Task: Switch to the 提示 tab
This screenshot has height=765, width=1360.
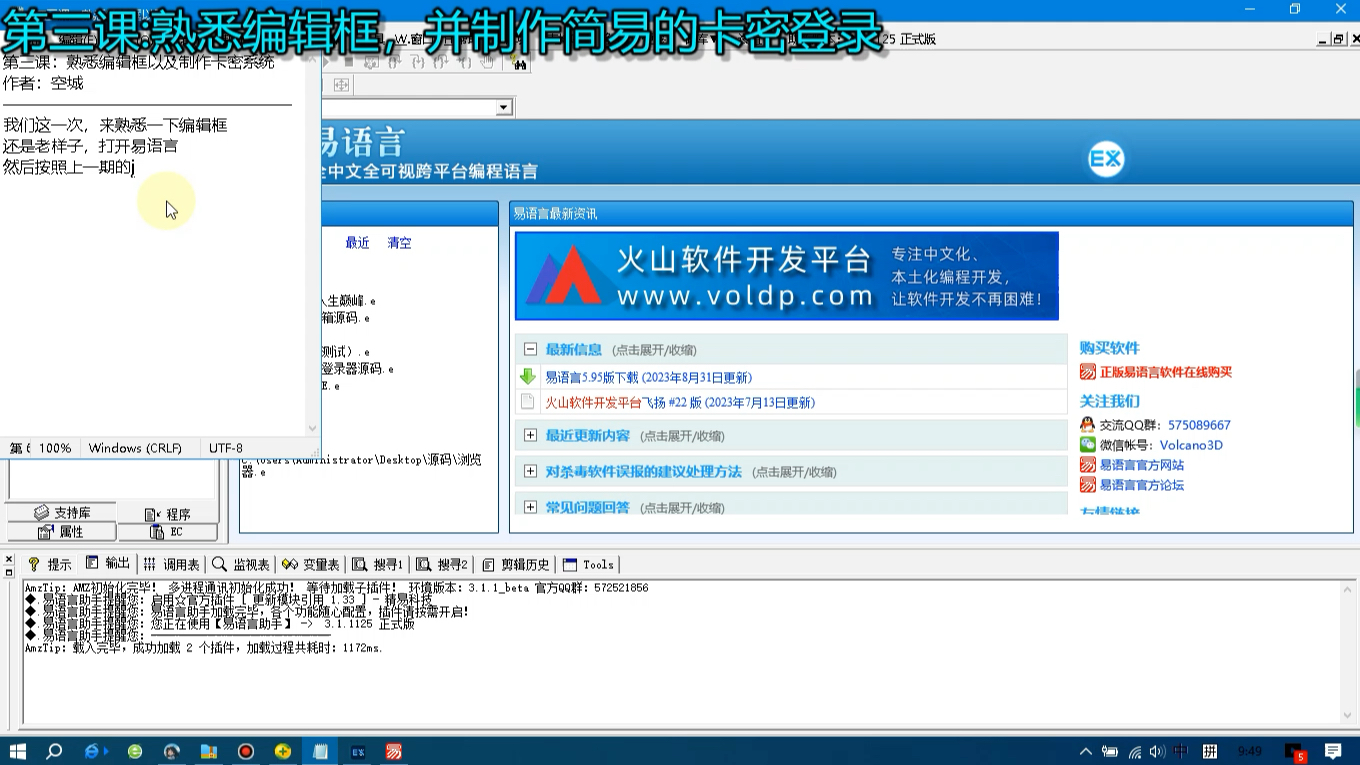Action: 50,564
